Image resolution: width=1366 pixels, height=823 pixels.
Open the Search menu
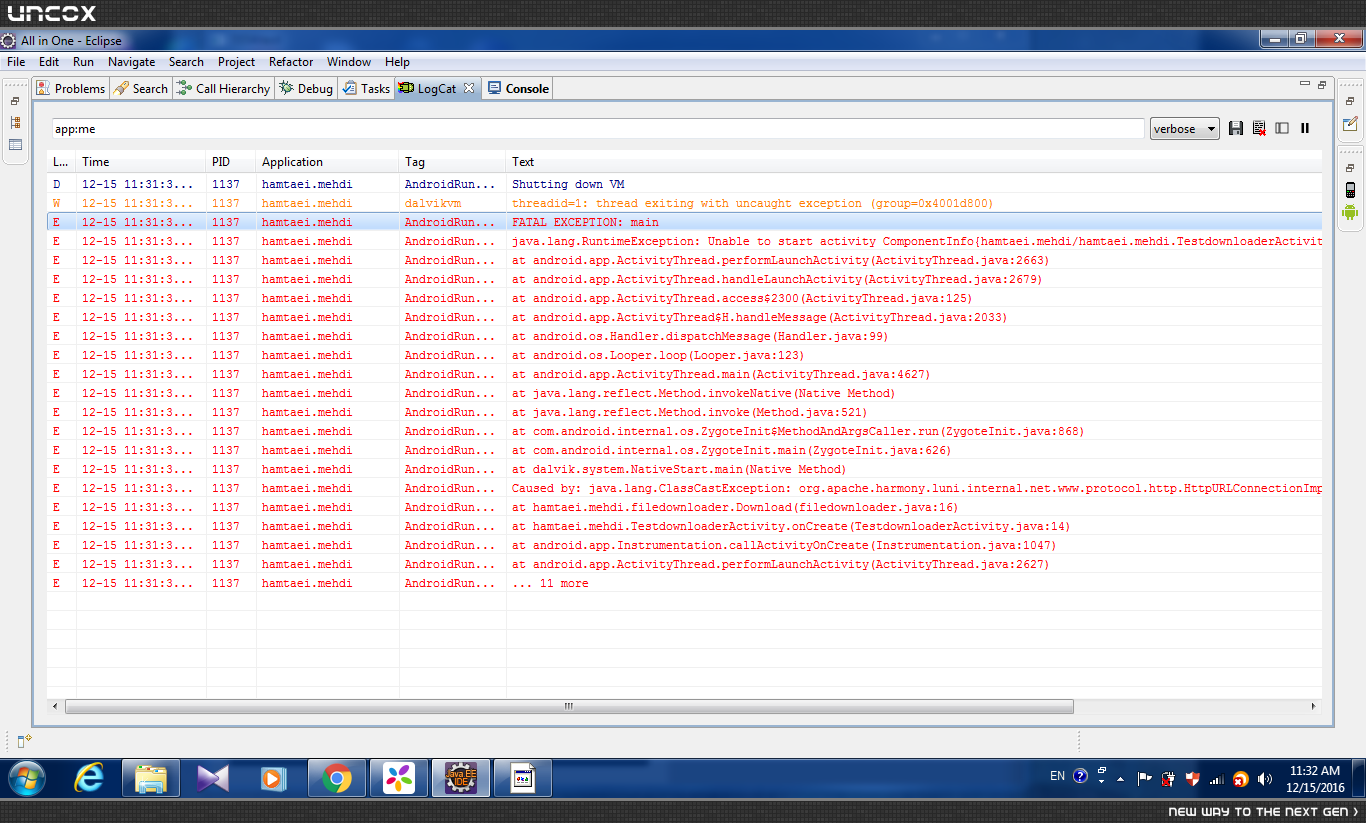point(186,62)
